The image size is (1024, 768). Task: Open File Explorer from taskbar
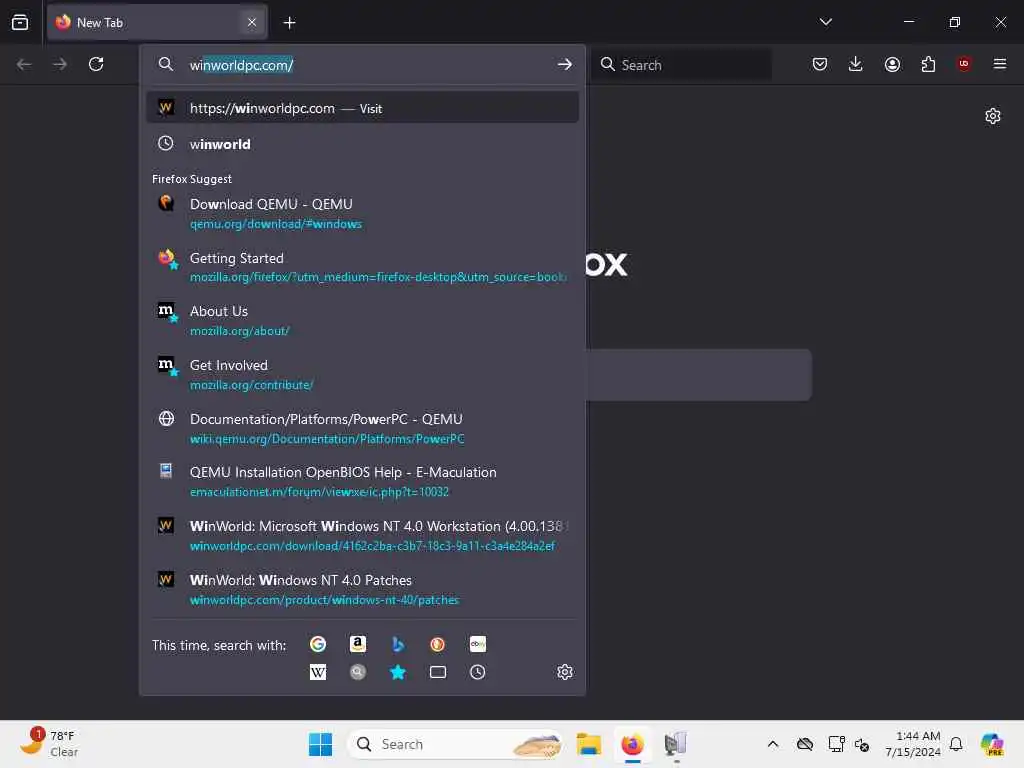pos(588,744)
